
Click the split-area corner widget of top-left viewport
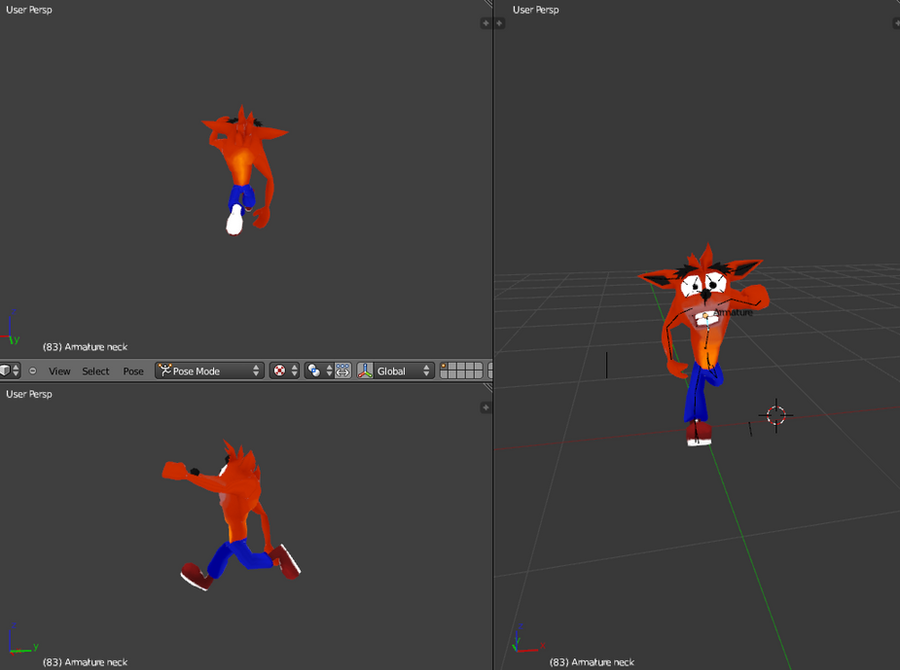click(x=488, y=3)
